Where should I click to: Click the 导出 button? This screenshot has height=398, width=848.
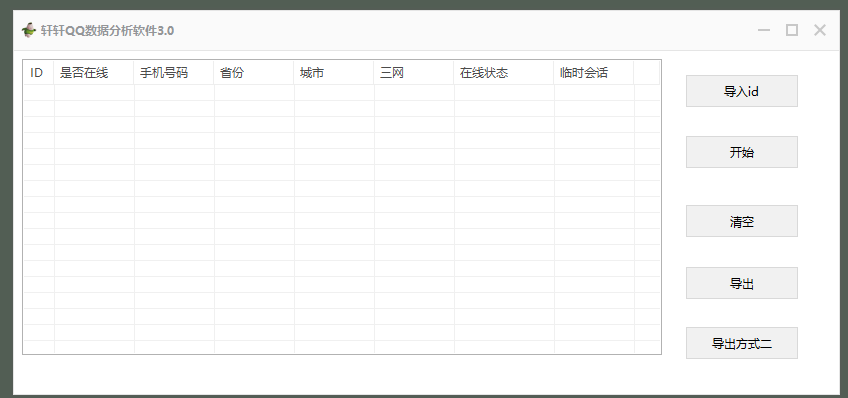pos(741,283)
